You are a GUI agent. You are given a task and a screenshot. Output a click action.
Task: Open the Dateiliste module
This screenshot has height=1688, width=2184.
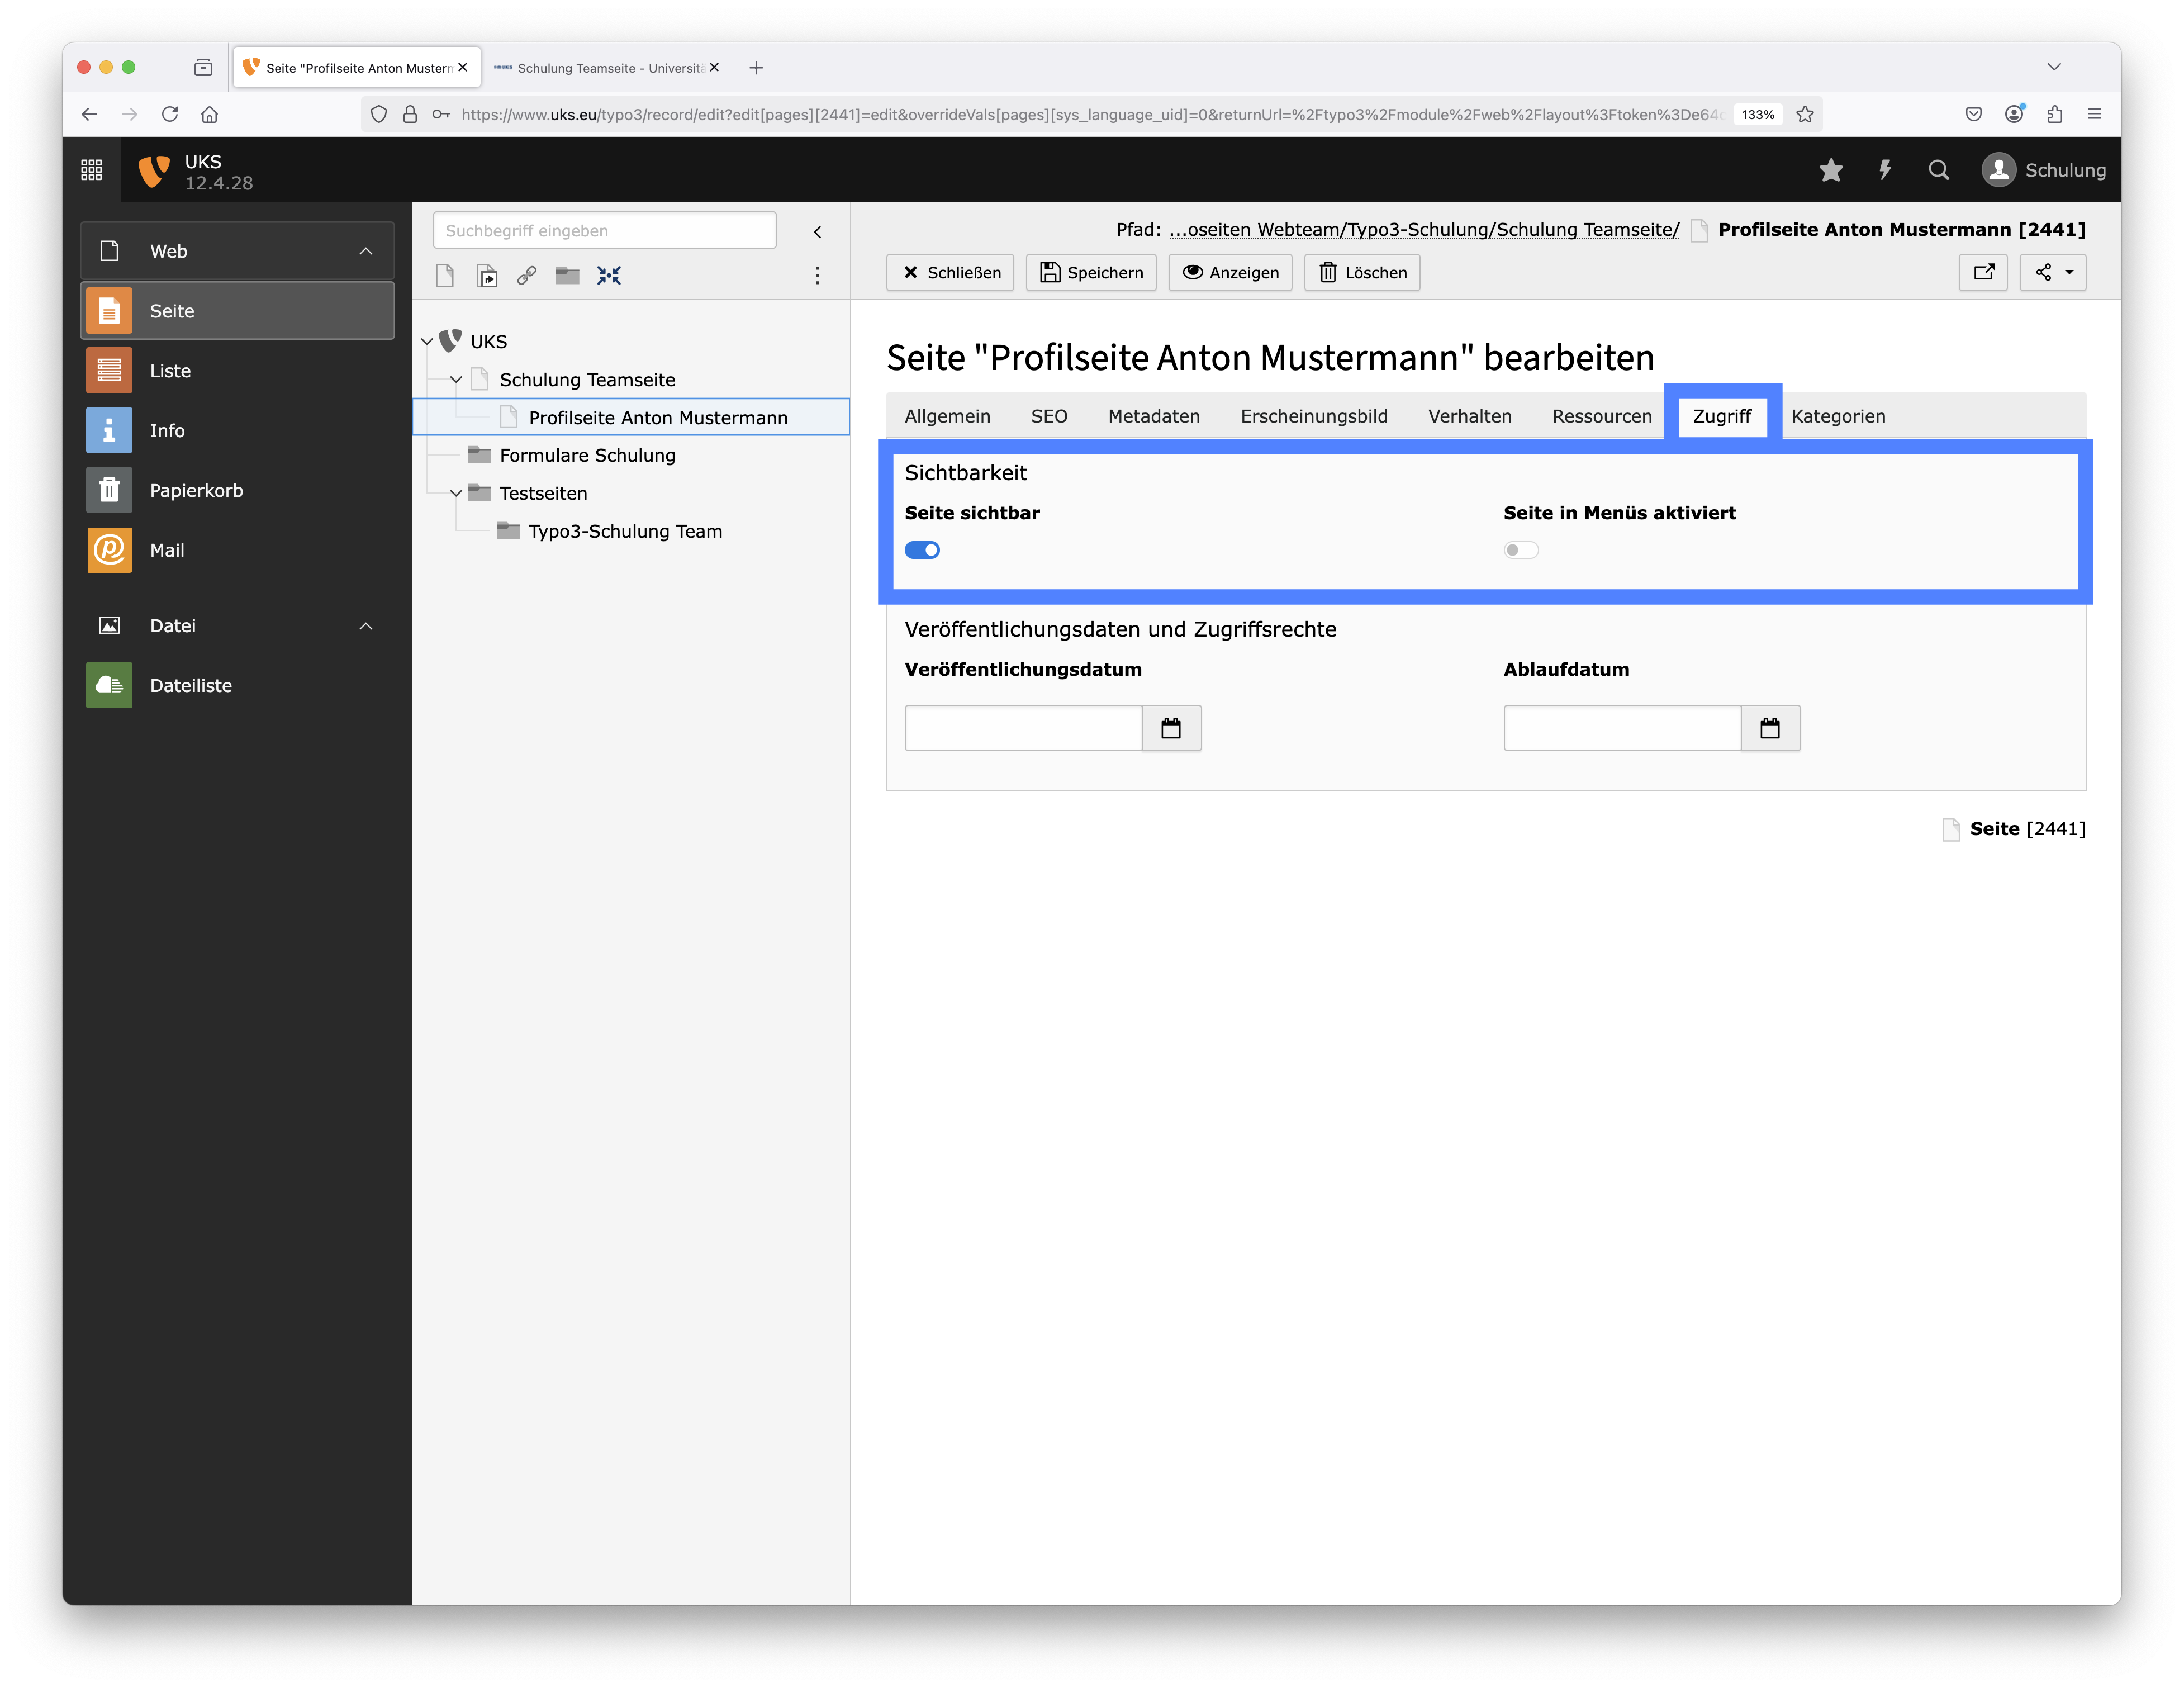[x=190, y=685]
